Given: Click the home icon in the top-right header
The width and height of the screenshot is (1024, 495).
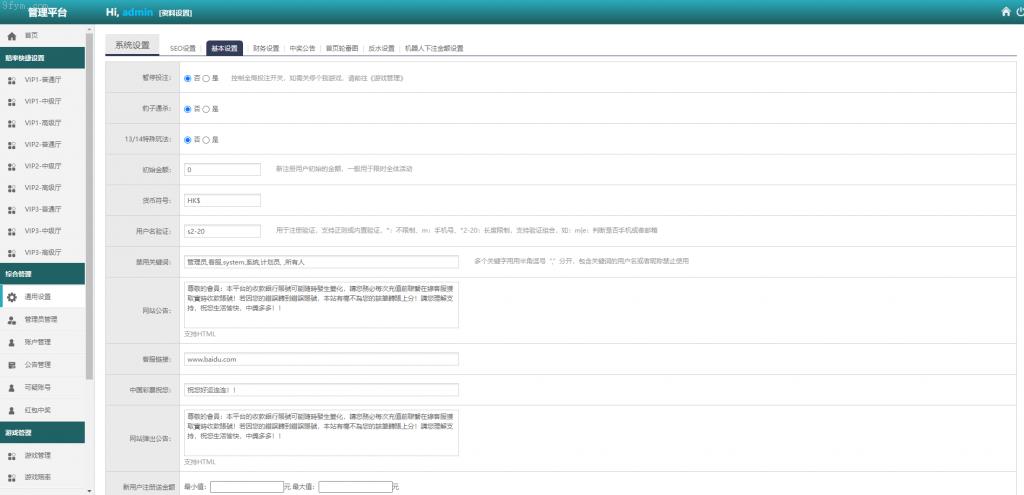Looking at the screenshot, I should (x=1006, y=12).
